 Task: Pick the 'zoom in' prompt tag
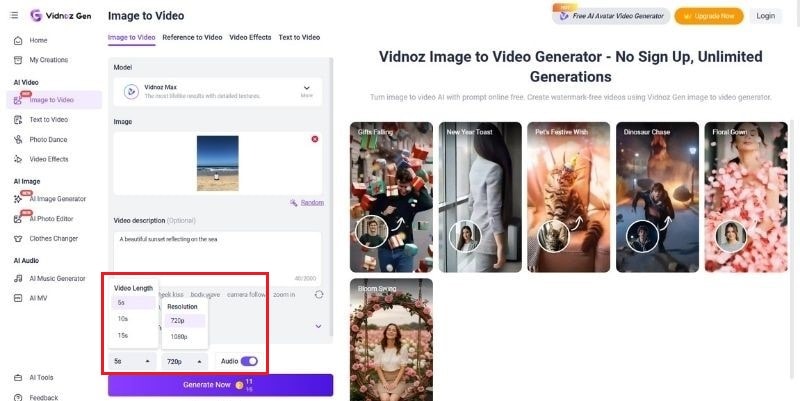pyautogui.click(x=284, y=295)
